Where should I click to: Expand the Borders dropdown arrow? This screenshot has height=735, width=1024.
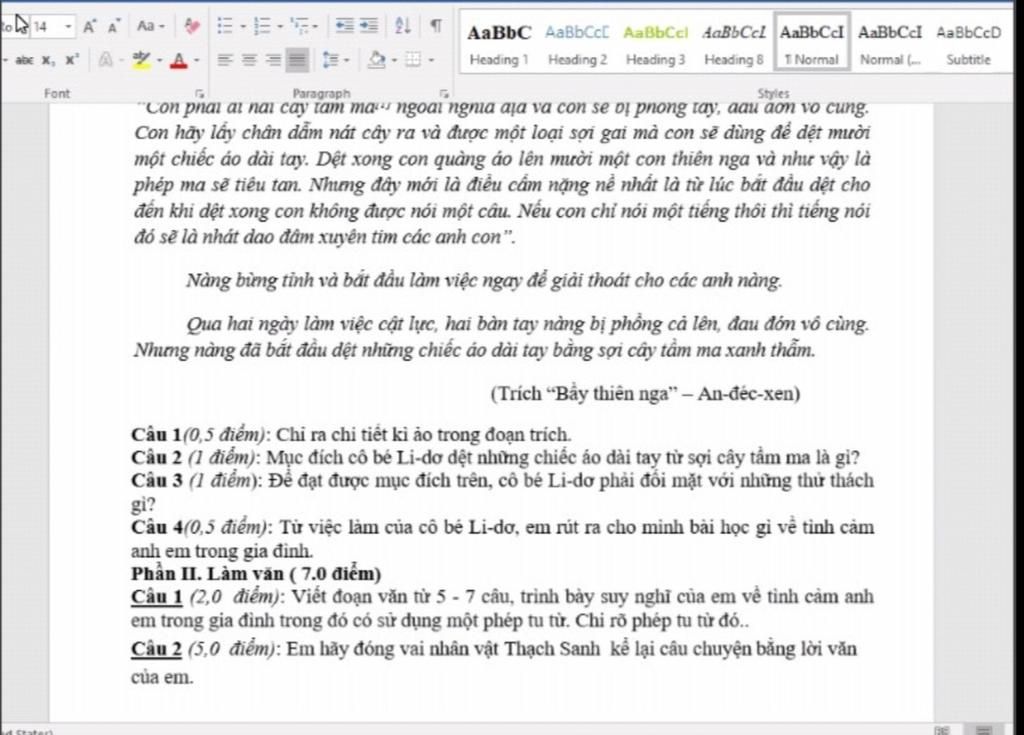click(x=431, y=61)
